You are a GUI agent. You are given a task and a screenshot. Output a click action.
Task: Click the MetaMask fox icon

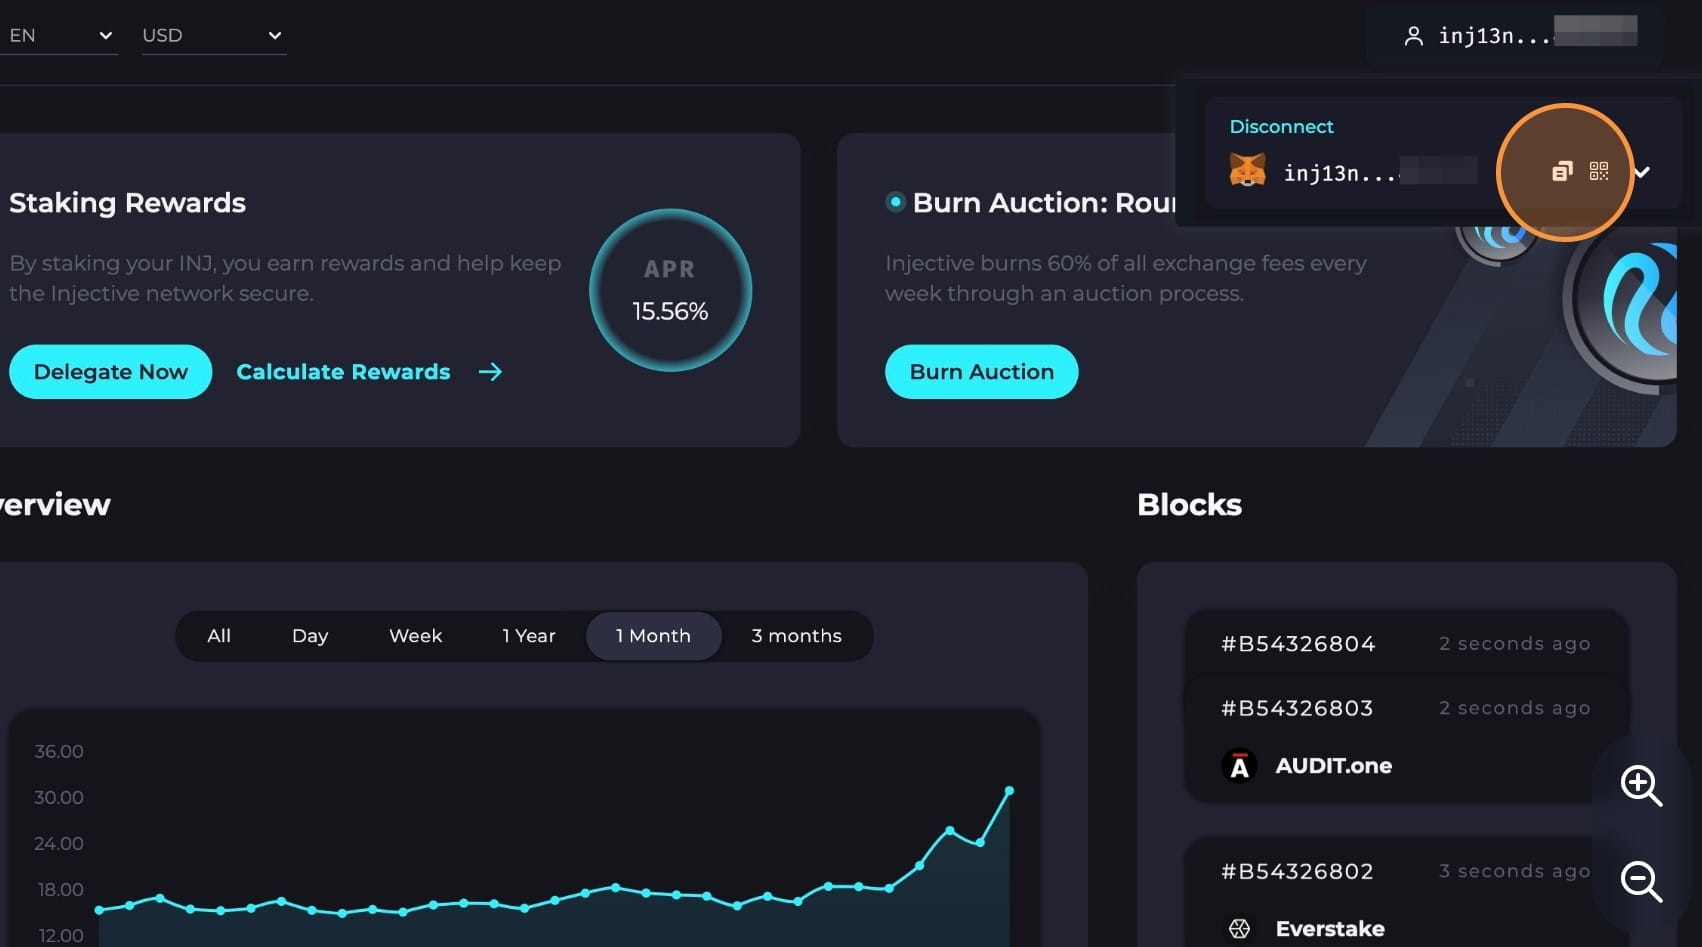coord(1247,171)
